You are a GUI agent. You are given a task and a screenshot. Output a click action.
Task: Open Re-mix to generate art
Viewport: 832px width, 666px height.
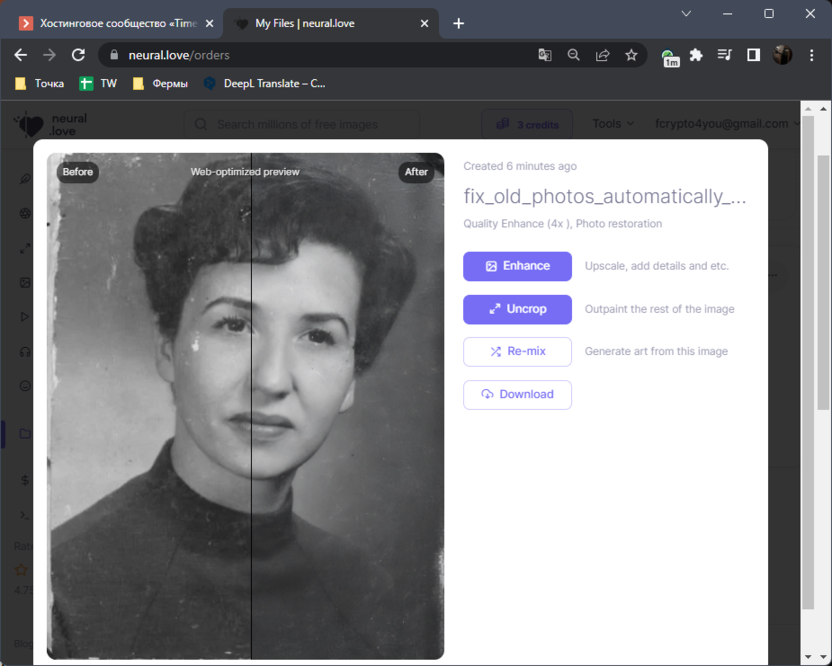point(517,352)
